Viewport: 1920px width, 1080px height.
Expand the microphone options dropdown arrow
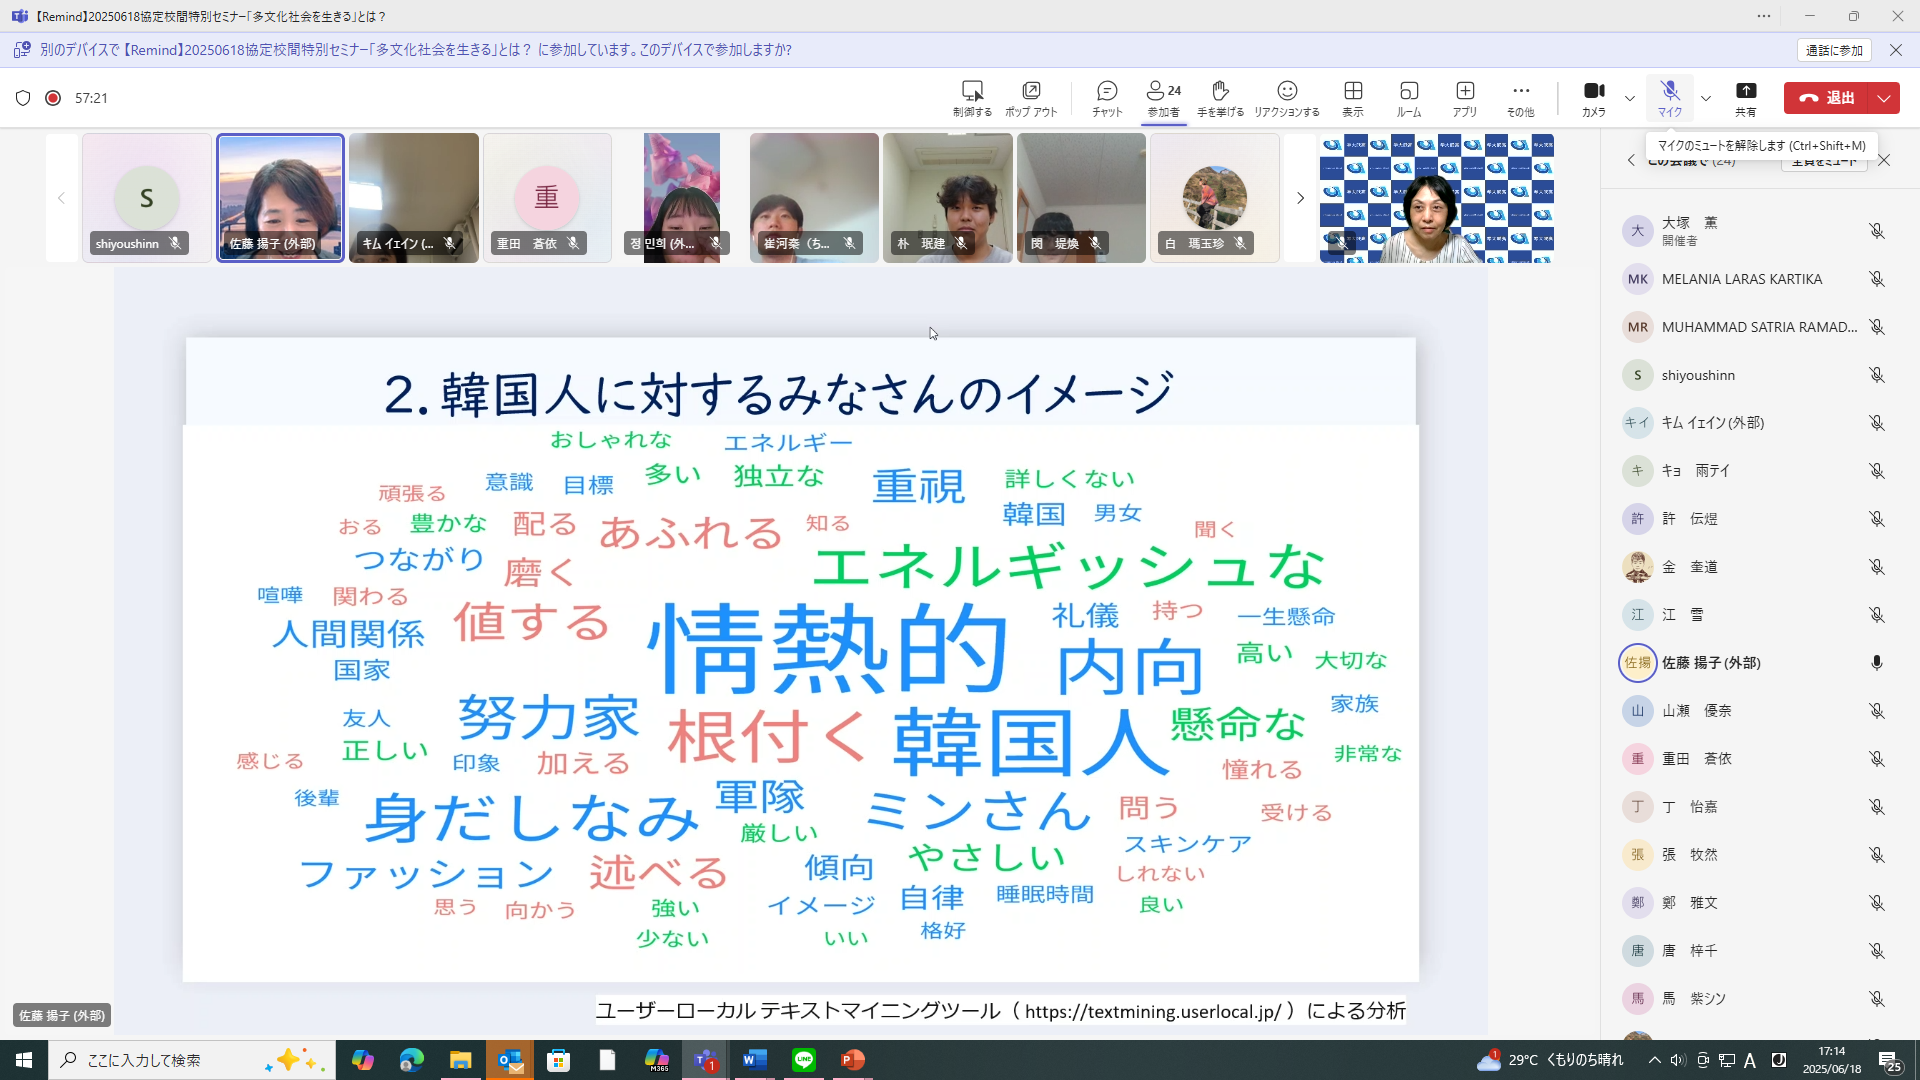tap(1706, 98)
